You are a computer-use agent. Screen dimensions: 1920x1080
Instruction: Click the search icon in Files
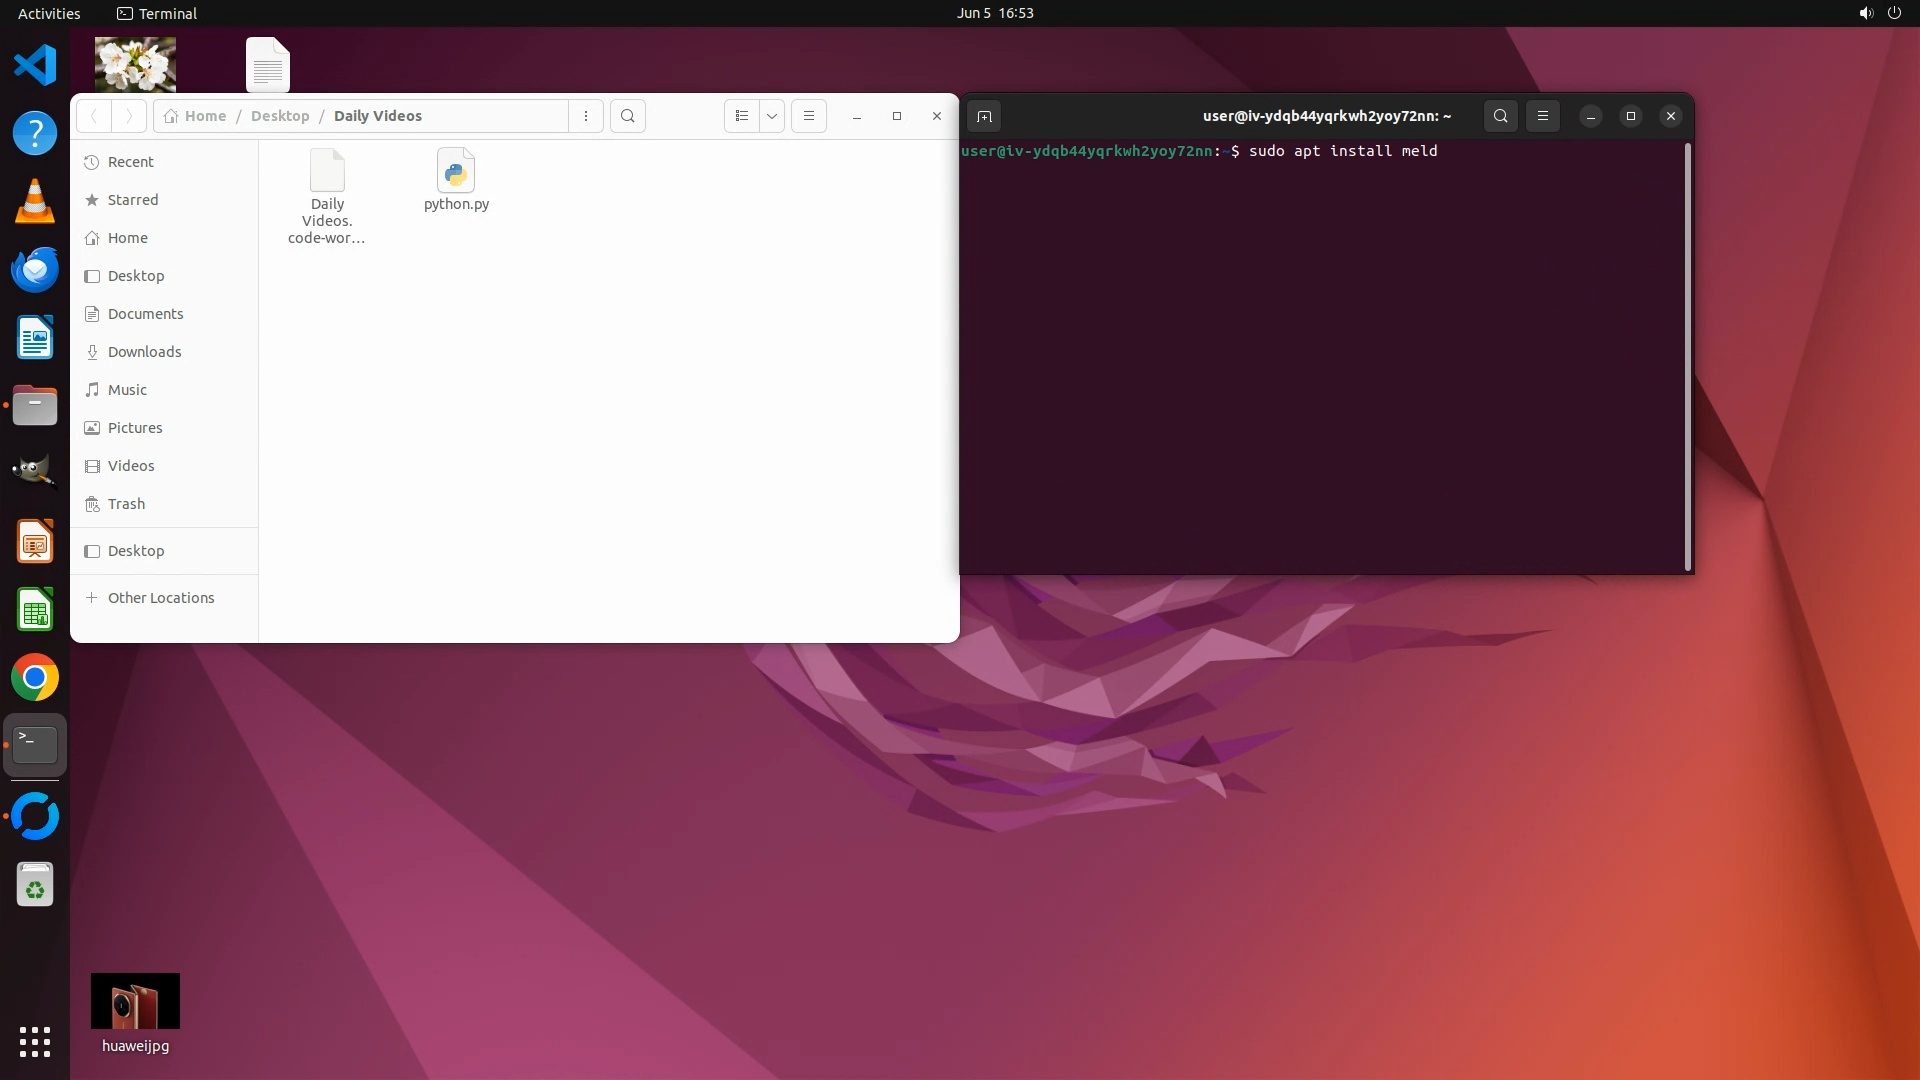628,116
